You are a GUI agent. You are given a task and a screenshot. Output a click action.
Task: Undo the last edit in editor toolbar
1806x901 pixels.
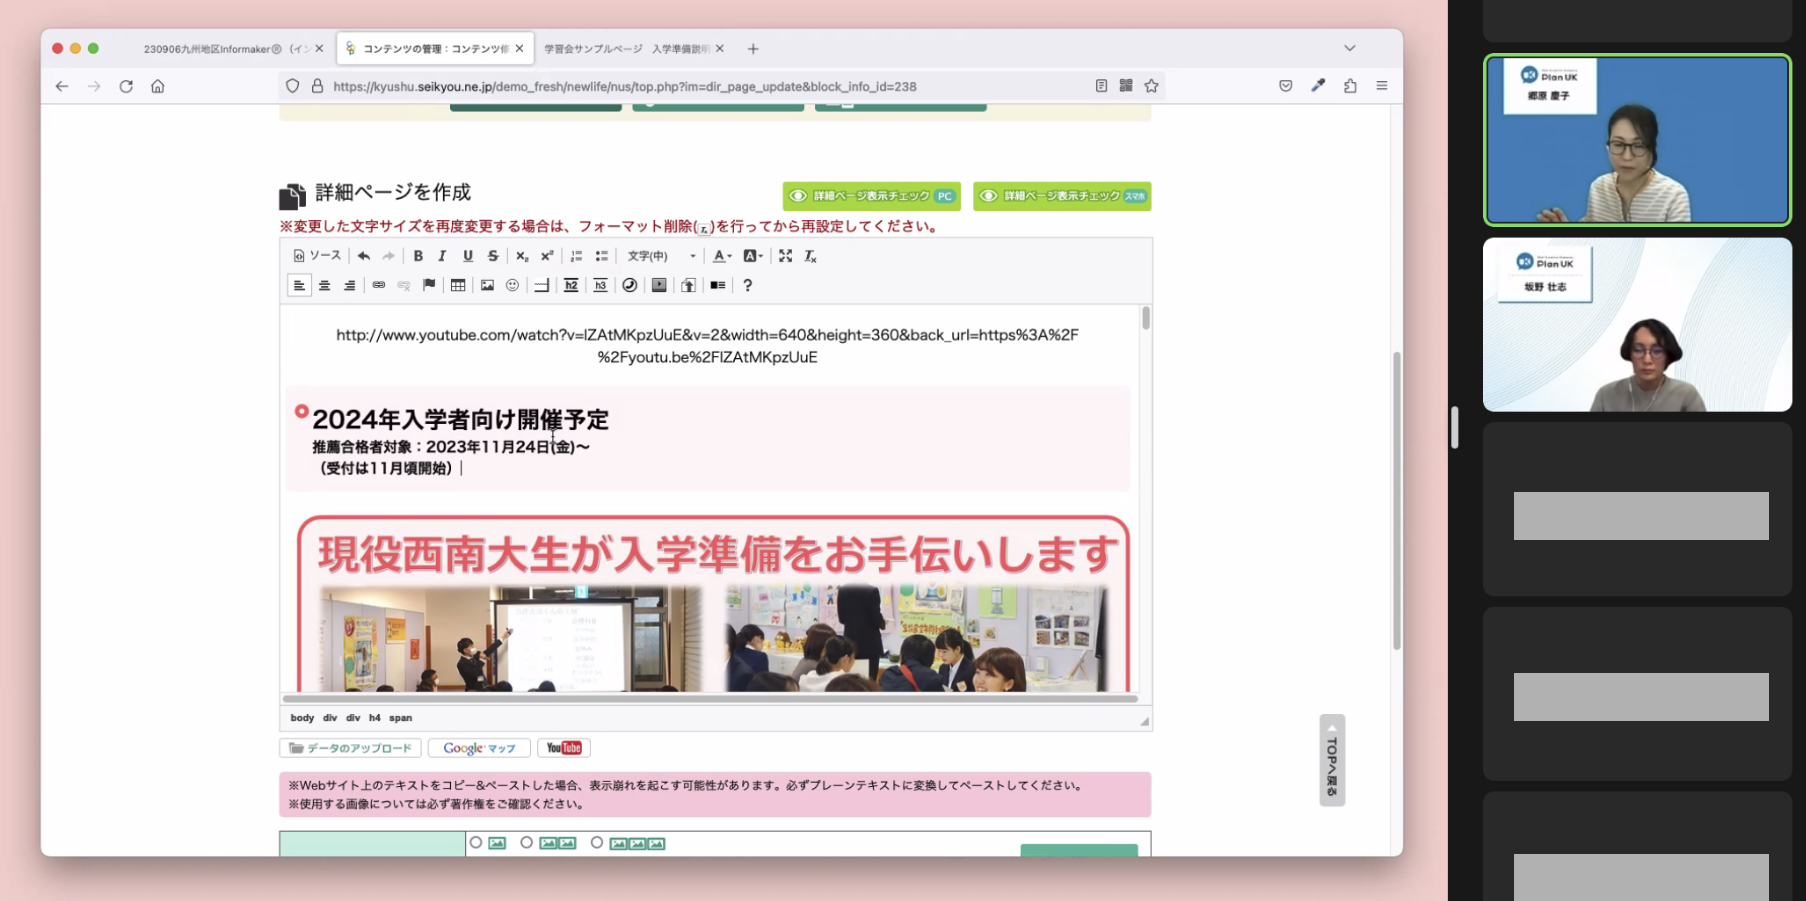[x=364, y=256]
